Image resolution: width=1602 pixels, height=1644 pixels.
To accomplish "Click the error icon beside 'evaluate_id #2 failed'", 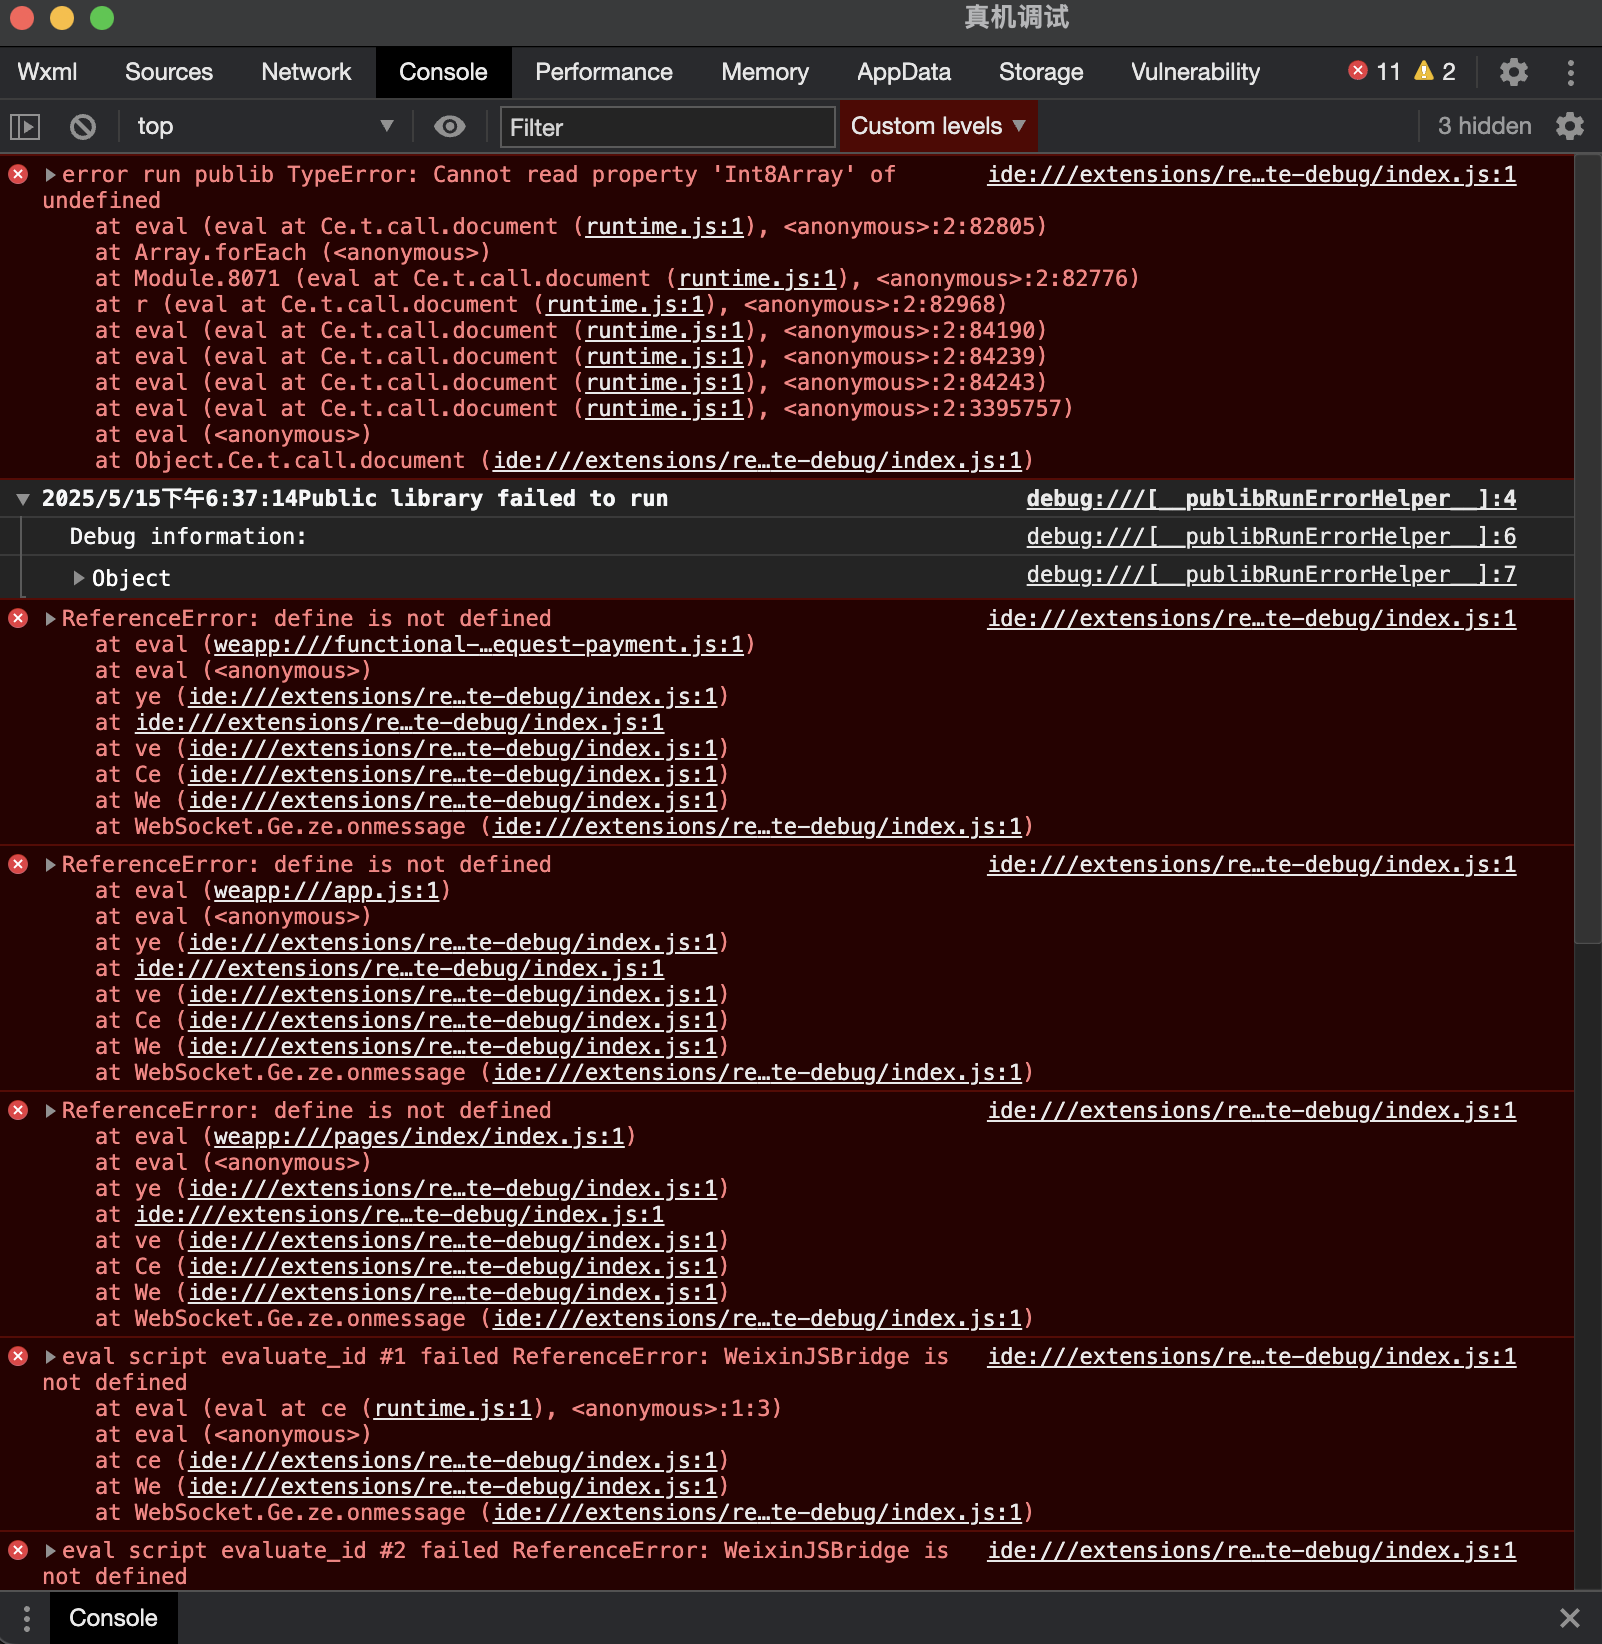I will (18, 1550).
